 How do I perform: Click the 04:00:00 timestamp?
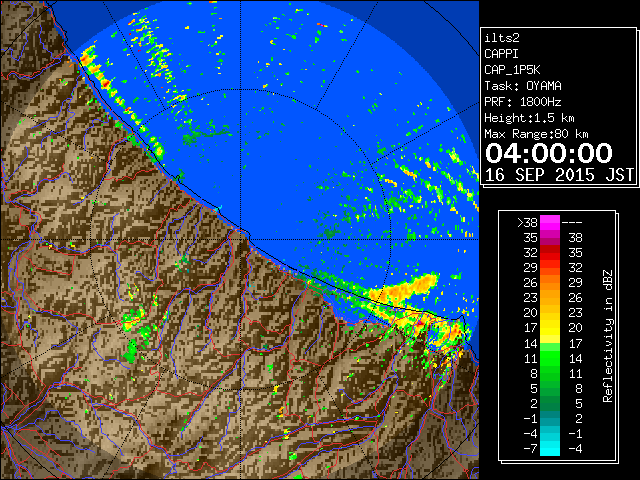coord(549,153)
